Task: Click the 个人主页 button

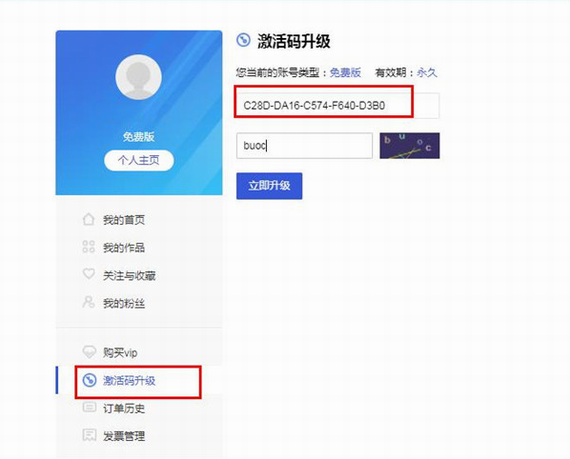Action: (139, 160)
